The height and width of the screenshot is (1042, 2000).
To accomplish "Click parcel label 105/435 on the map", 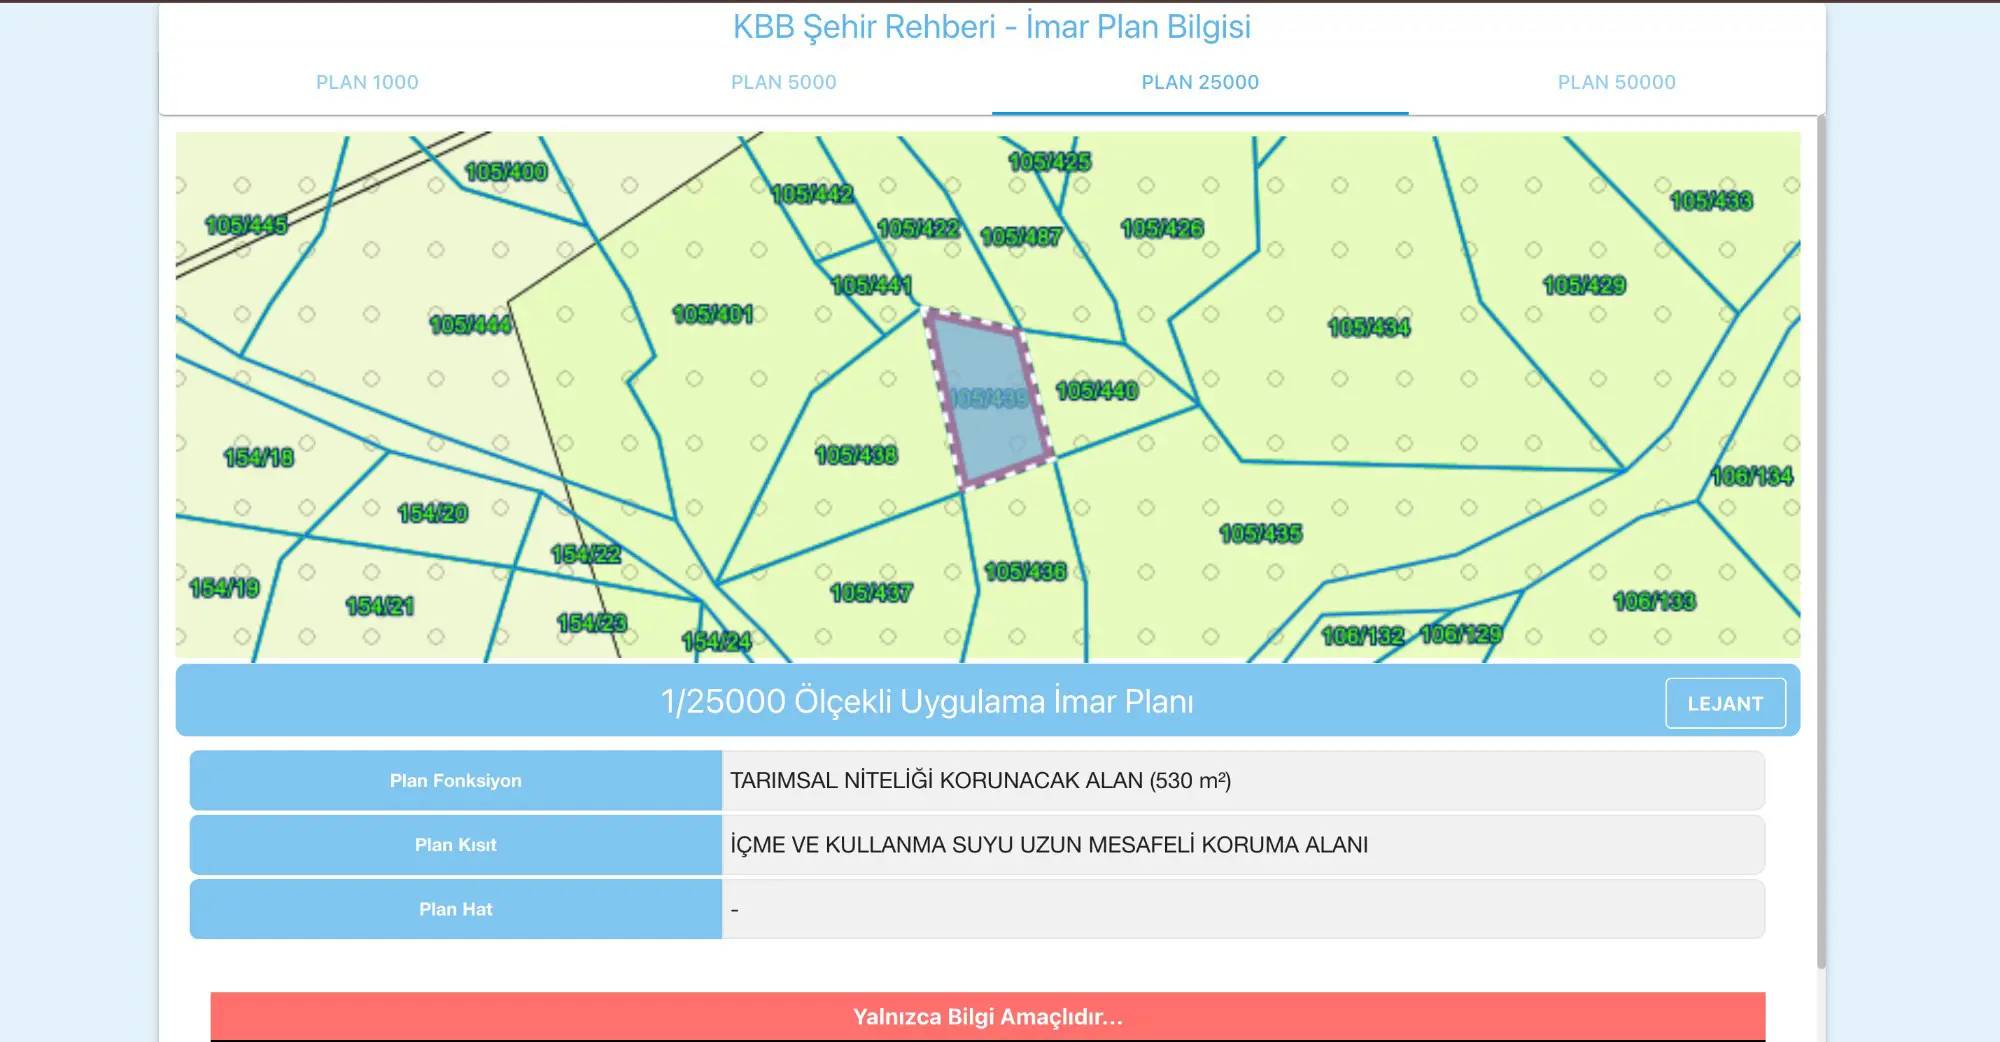I will tap(1260, 533).
